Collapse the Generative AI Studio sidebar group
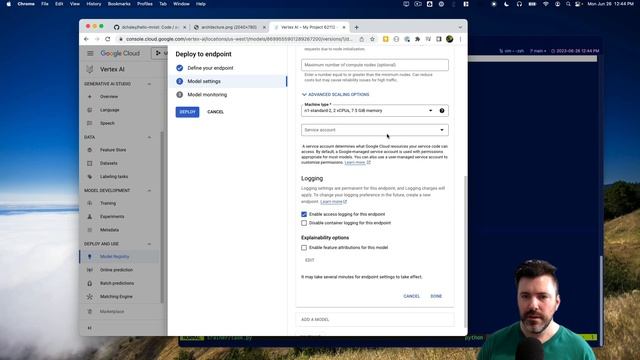 click(149, 84)
